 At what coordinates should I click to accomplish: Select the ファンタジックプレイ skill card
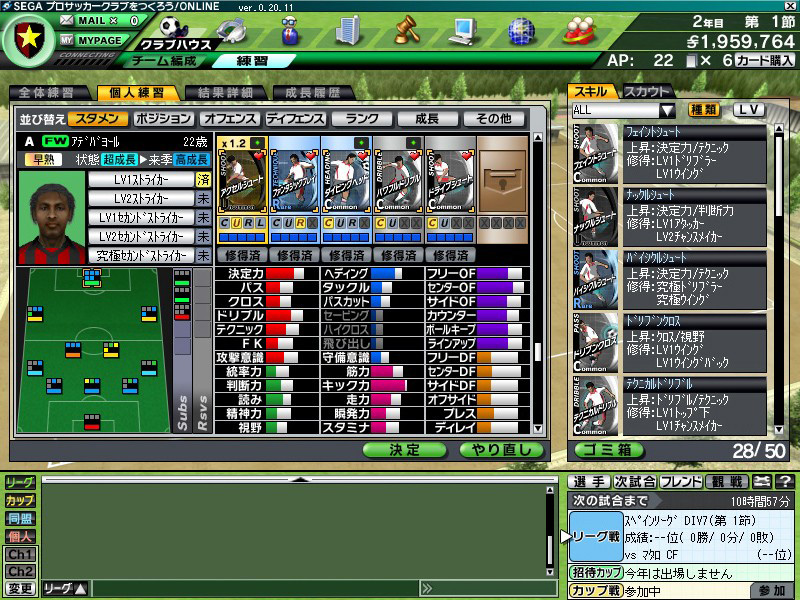pyautogui.click(x=294, y=181)
